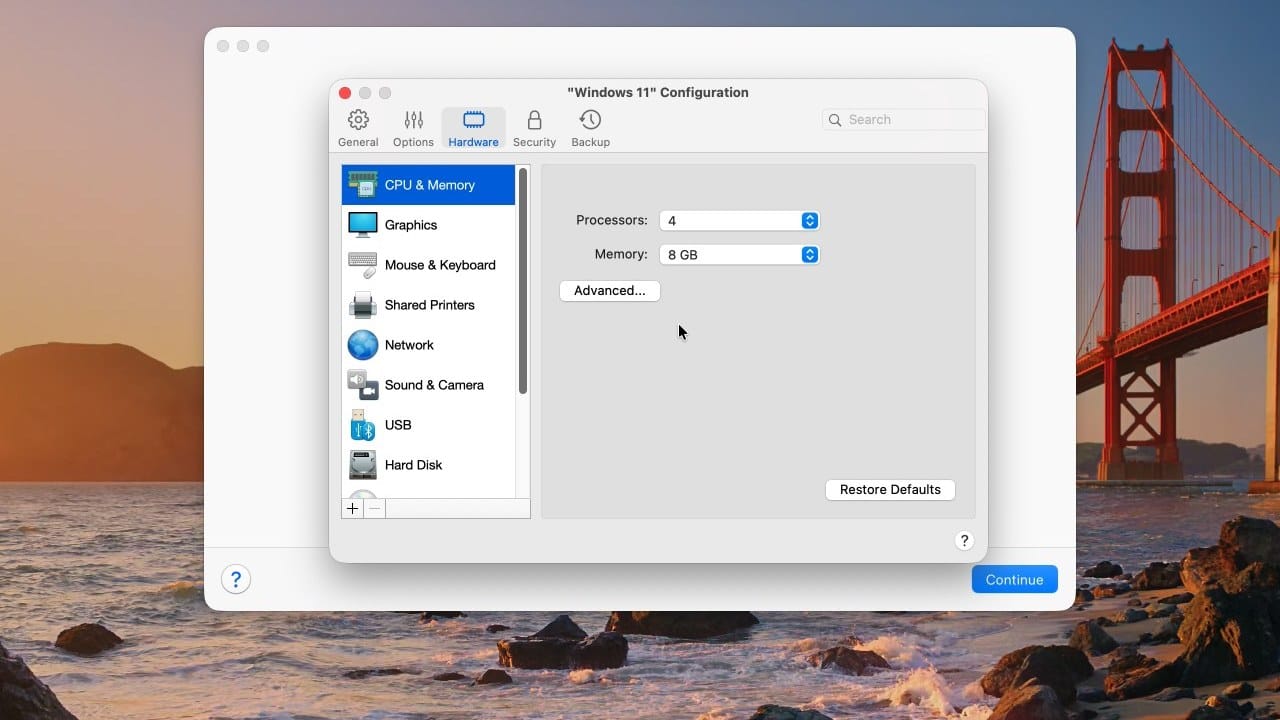Select the Mouse & Keyboard icon
This screenshot has width=1280, height=720.
(x=362, y=265)
